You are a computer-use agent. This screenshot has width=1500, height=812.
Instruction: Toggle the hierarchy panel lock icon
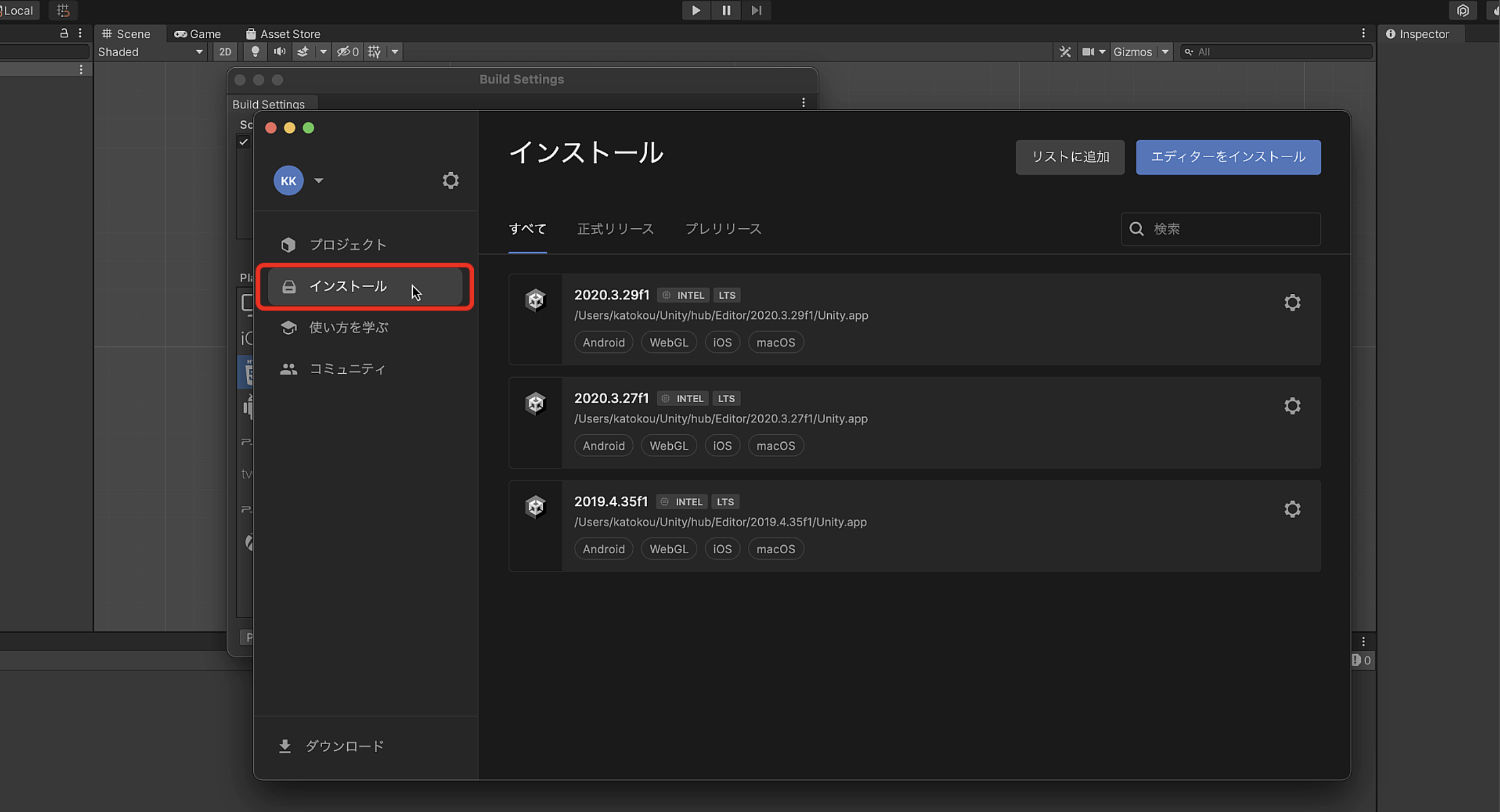coord(65,33)
